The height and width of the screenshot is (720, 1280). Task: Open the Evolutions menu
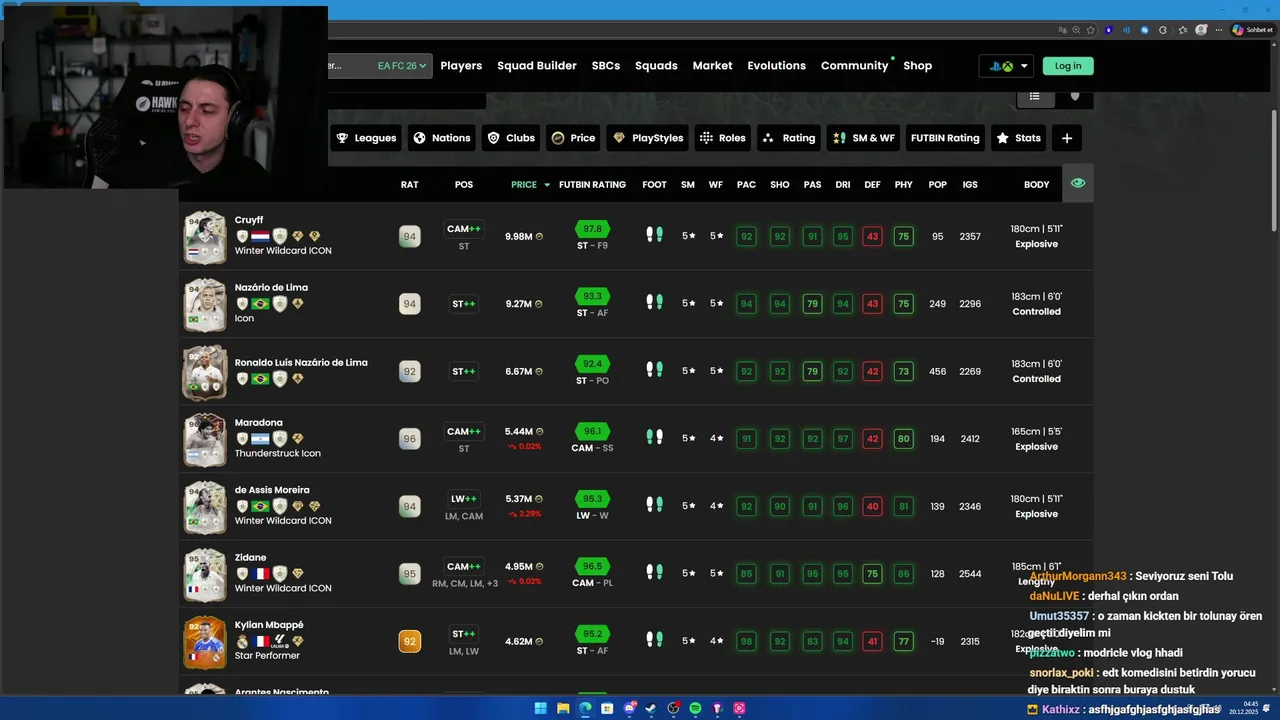coord(776,66)
